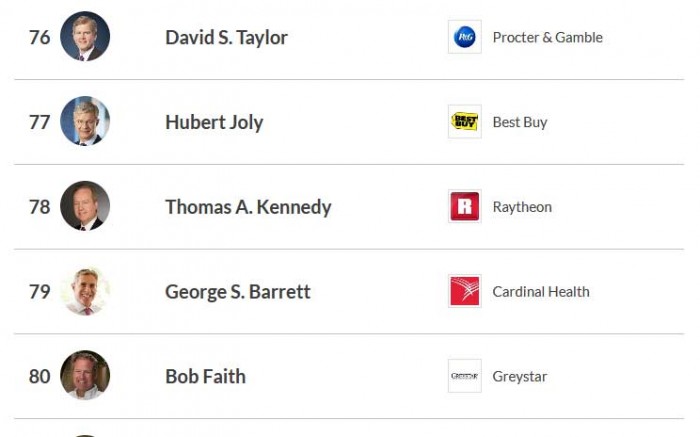Click the Greystar logo icon
The image size is (700, 437).
[x=464, y=377]
